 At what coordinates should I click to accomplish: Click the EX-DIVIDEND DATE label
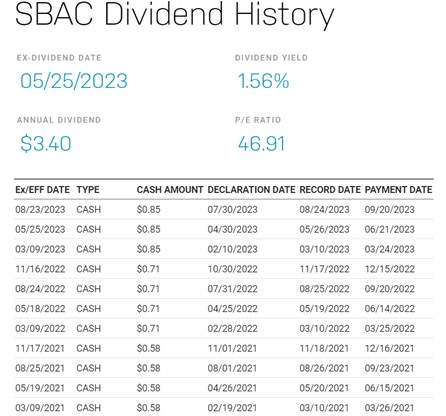[x=59, y=58]
